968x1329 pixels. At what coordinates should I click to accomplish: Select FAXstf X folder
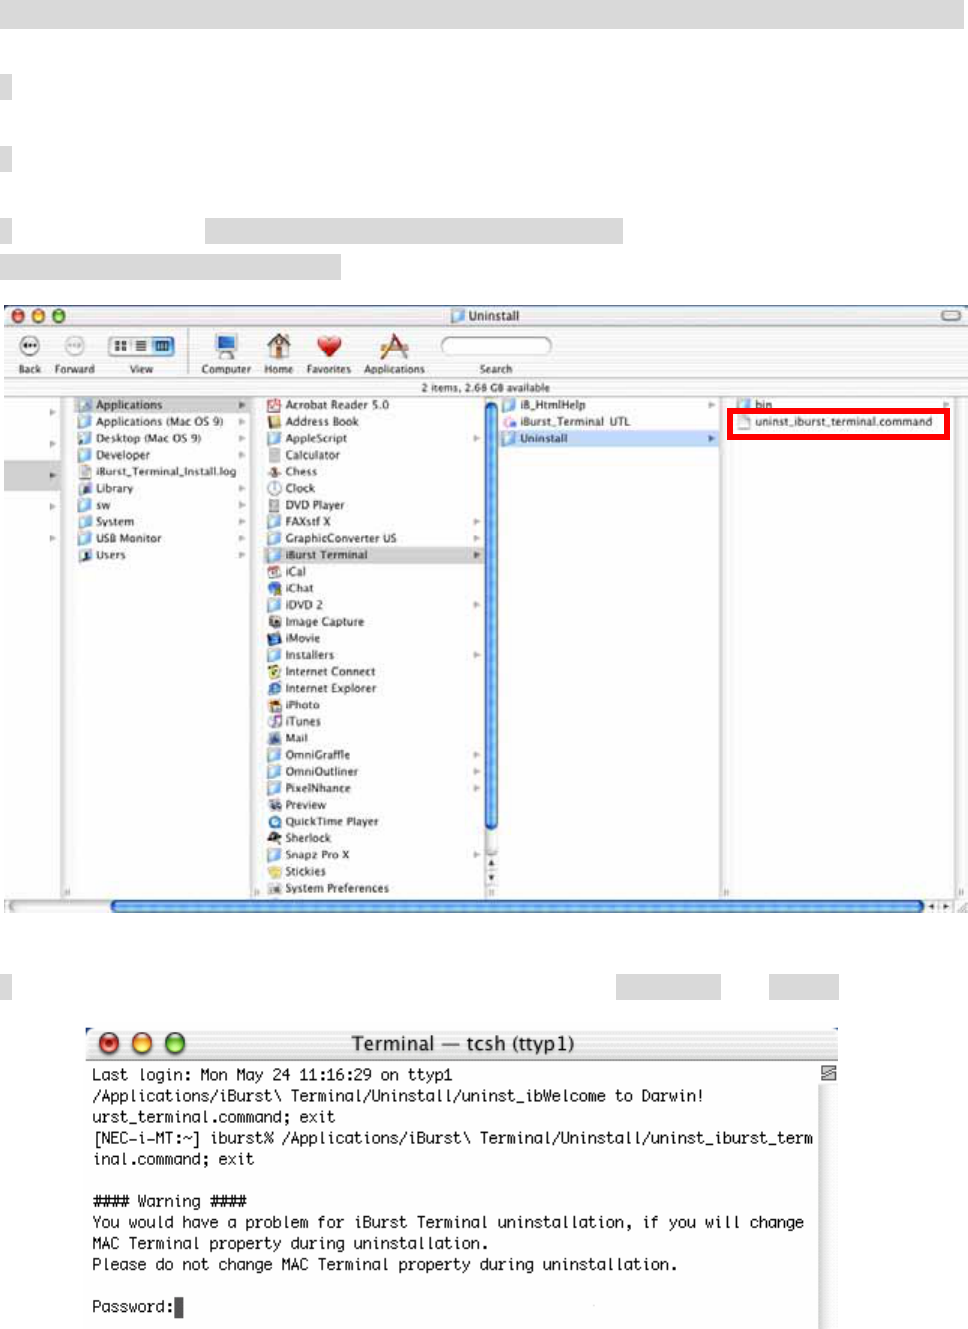[x=374, y=522]
